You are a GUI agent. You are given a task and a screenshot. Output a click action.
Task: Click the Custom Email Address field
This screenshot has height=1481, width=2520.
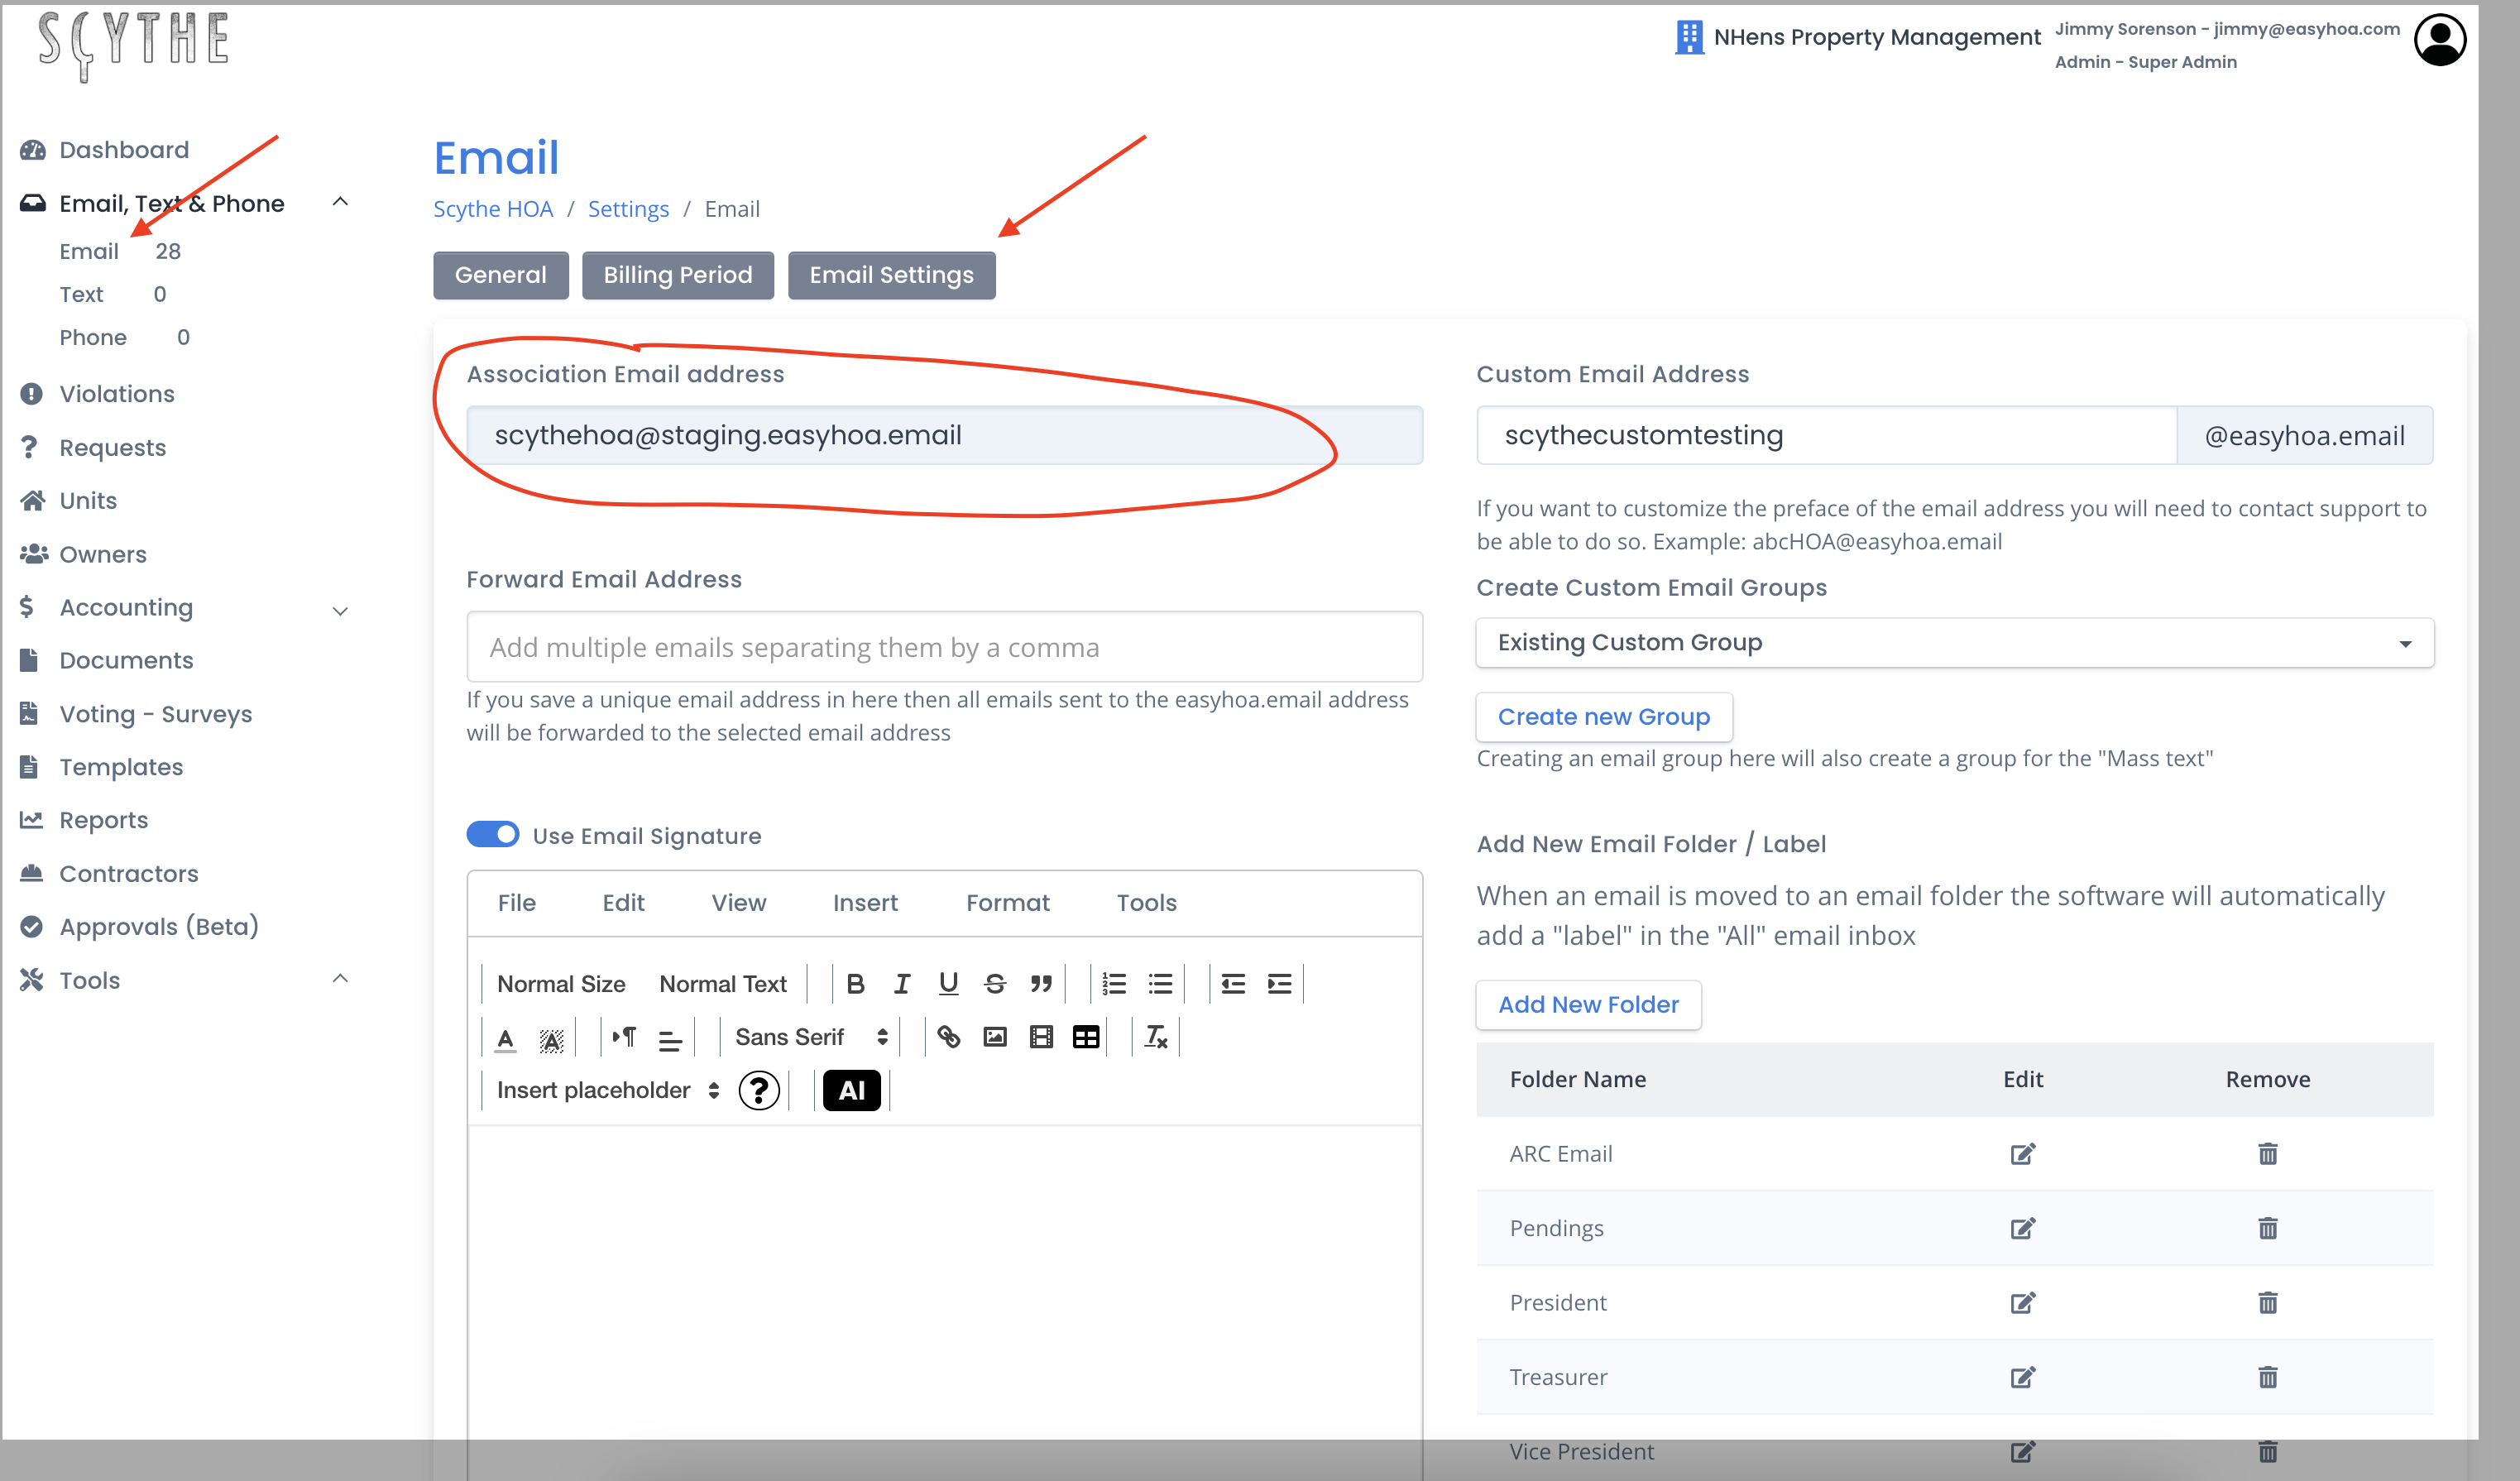(1826, 435)
